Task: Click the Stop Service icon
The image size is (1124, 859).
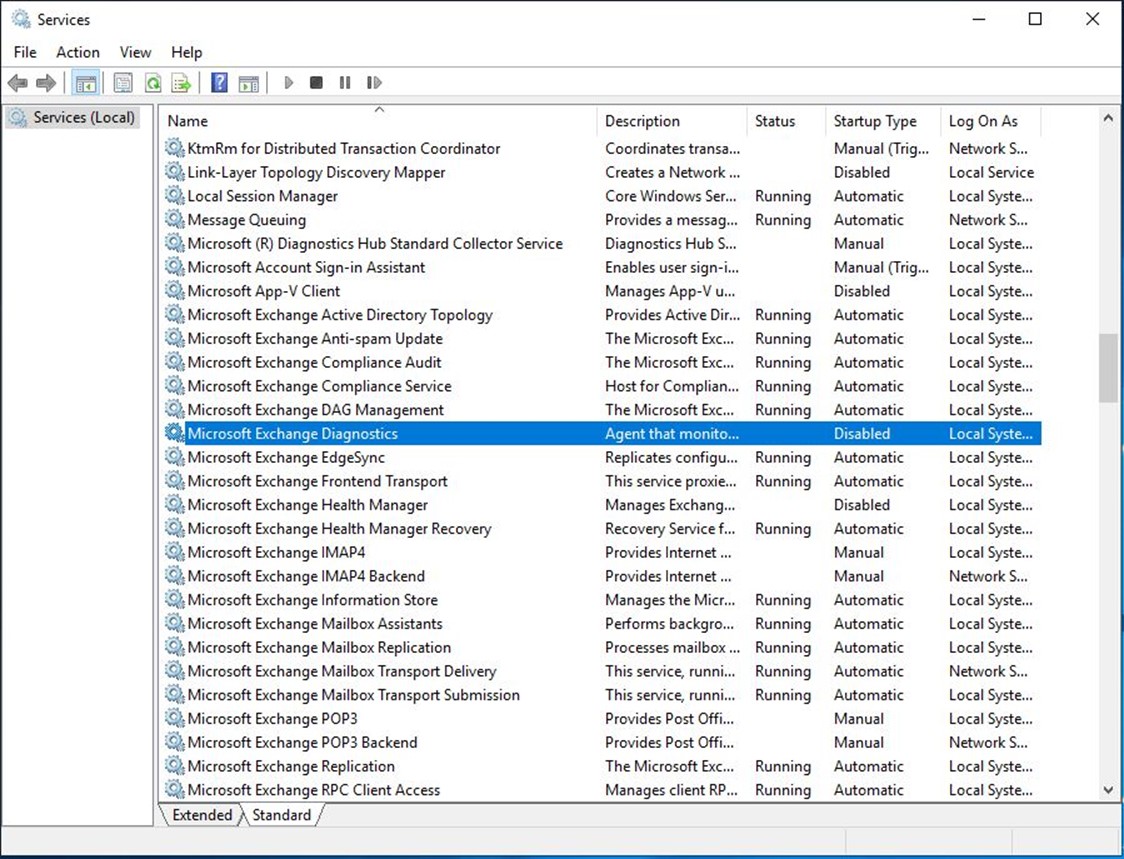Action: click(316, 83)
